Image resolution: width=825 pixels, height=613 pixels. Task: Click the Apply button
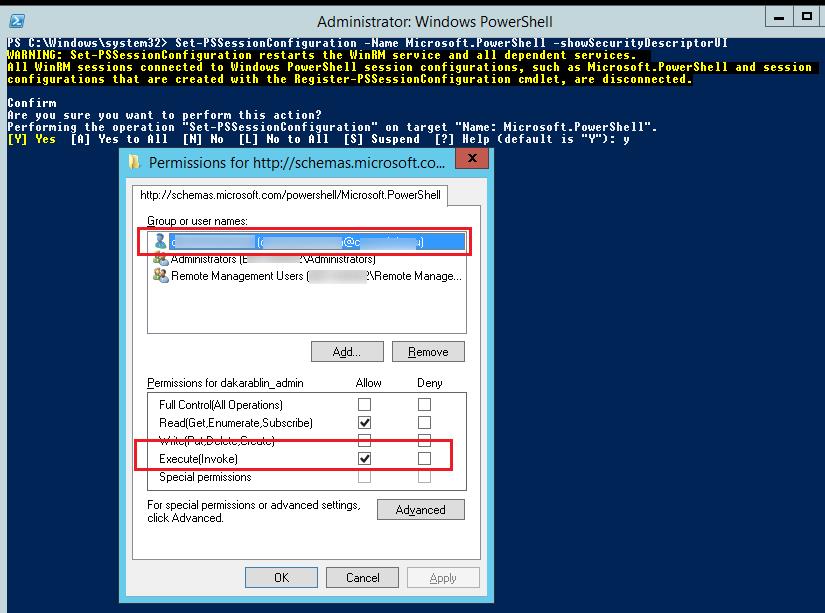[x=443, y=577]
